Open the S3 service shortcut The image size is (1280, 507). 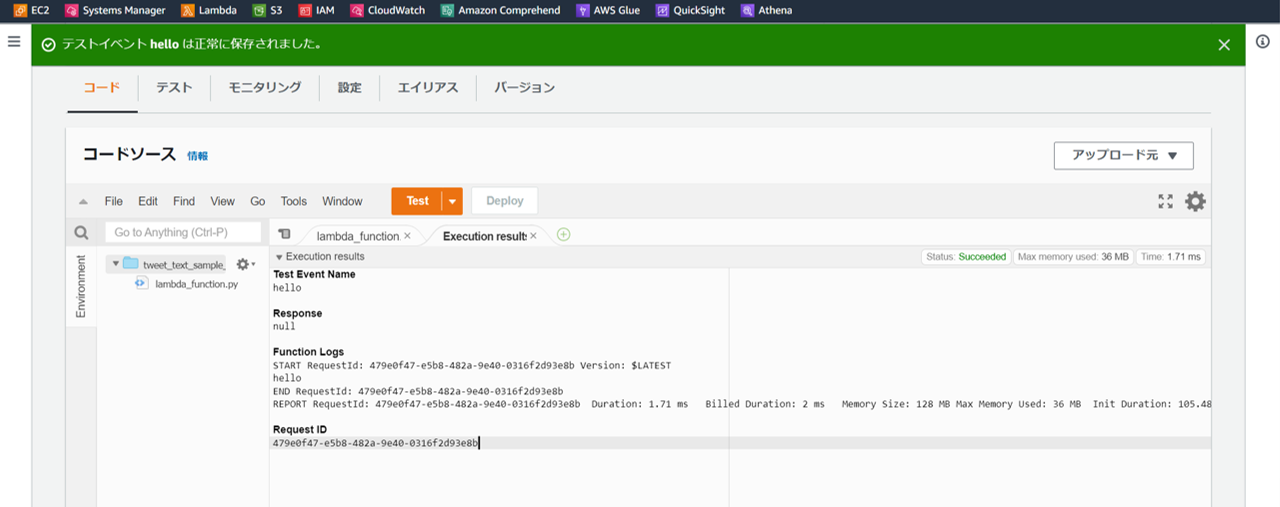click(268, 10)
